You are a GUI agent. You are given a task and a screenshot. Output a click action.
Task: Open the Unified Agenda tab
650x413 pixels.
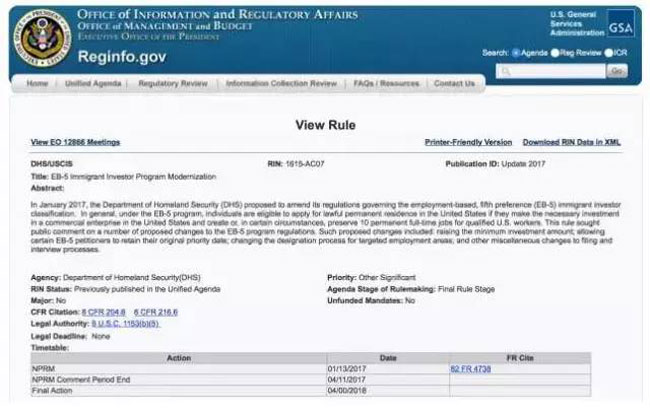[93, 84]
